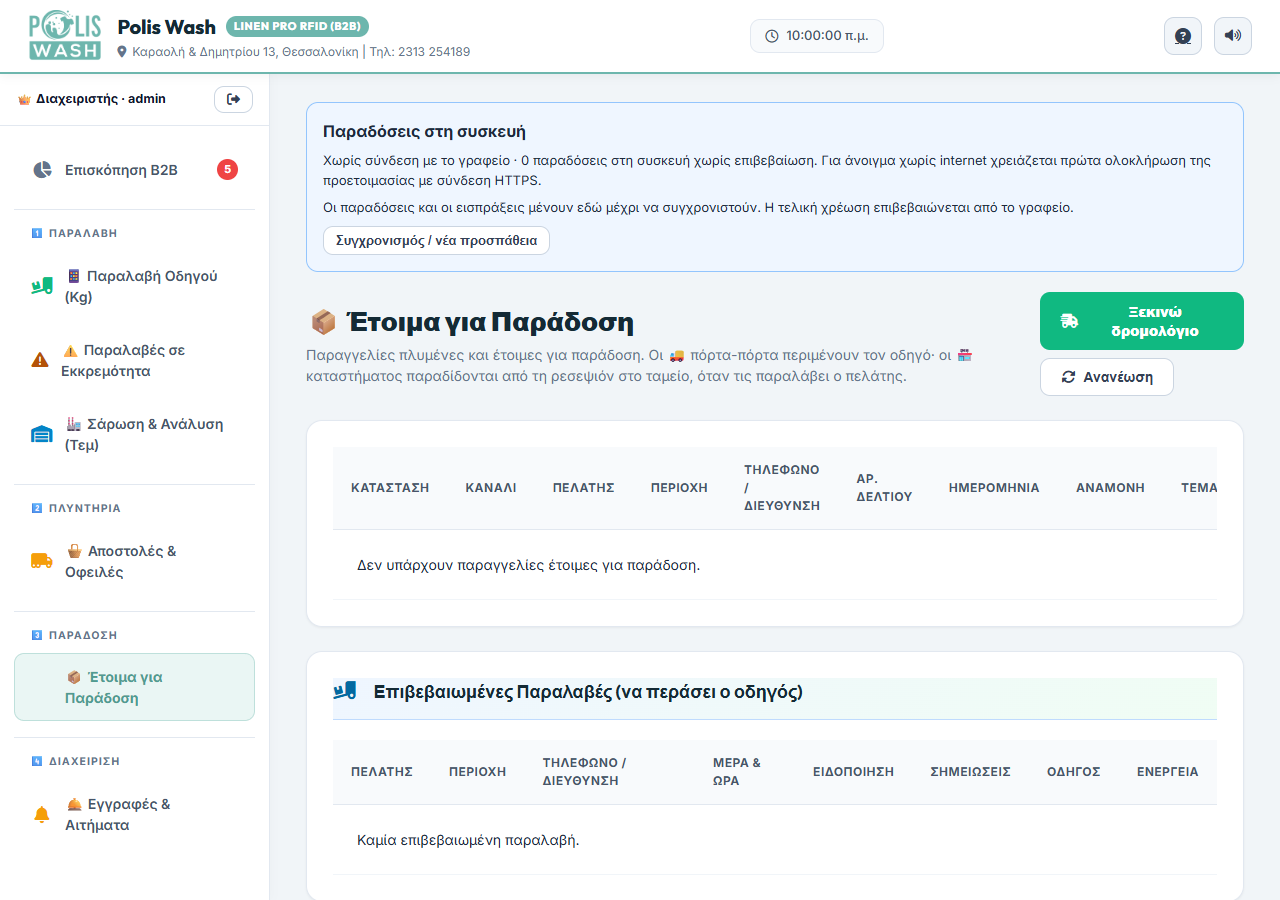Screen dimensions: 1280x900
Task: Click the bell icon for Εγγραφές & Αιτήματα
Action: (41, 815)
